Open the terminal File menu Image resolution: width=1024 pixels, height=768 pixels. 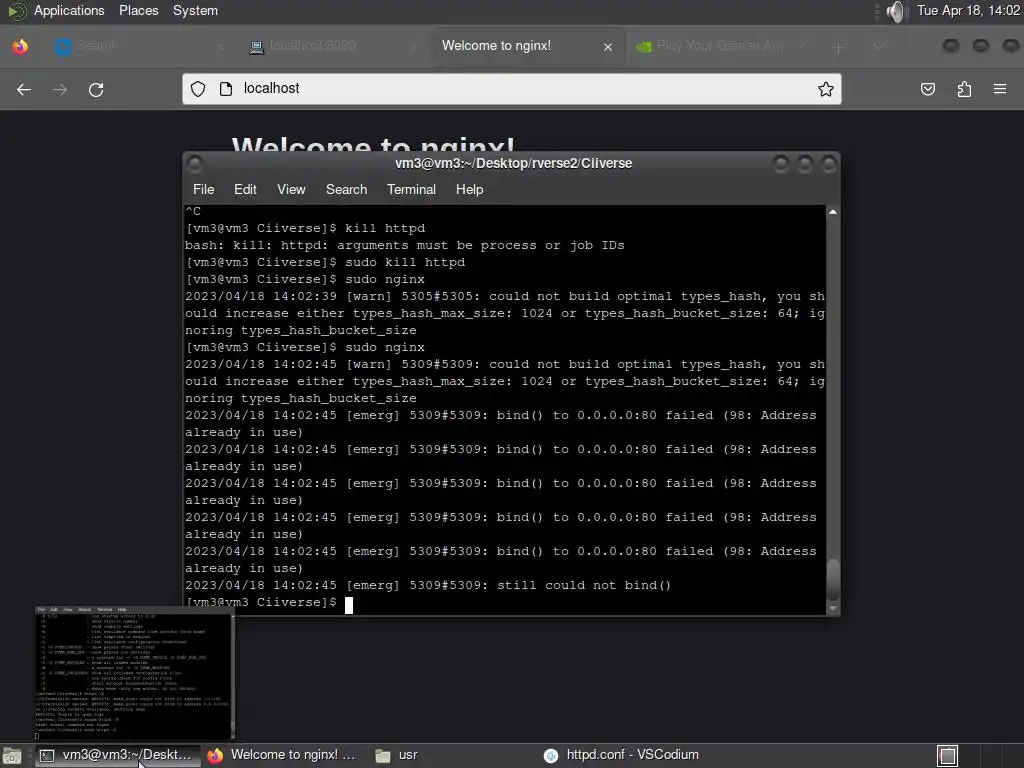point(203,189)
